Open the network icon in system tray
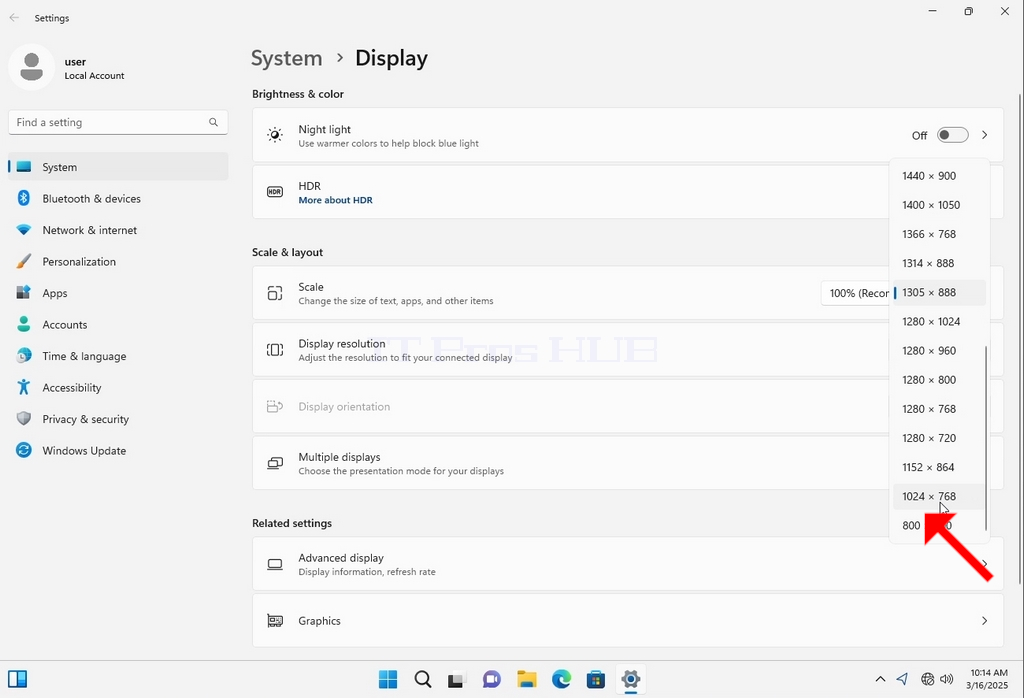1024x698 pixels. [927, 680]
